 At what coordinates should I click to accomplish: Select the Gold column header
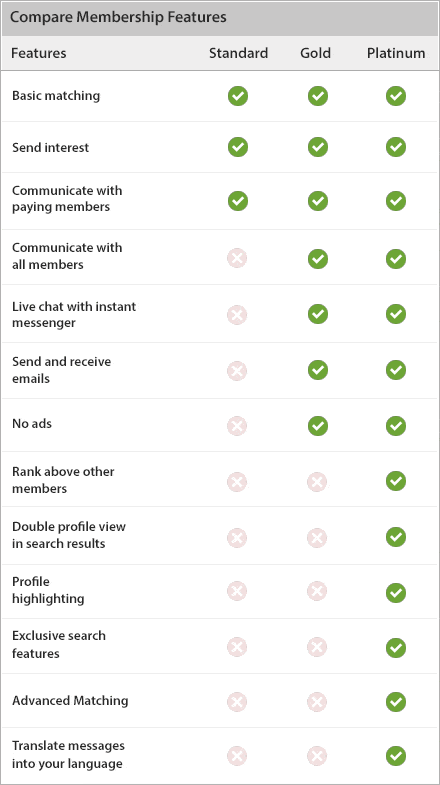[x=315, y=53]
